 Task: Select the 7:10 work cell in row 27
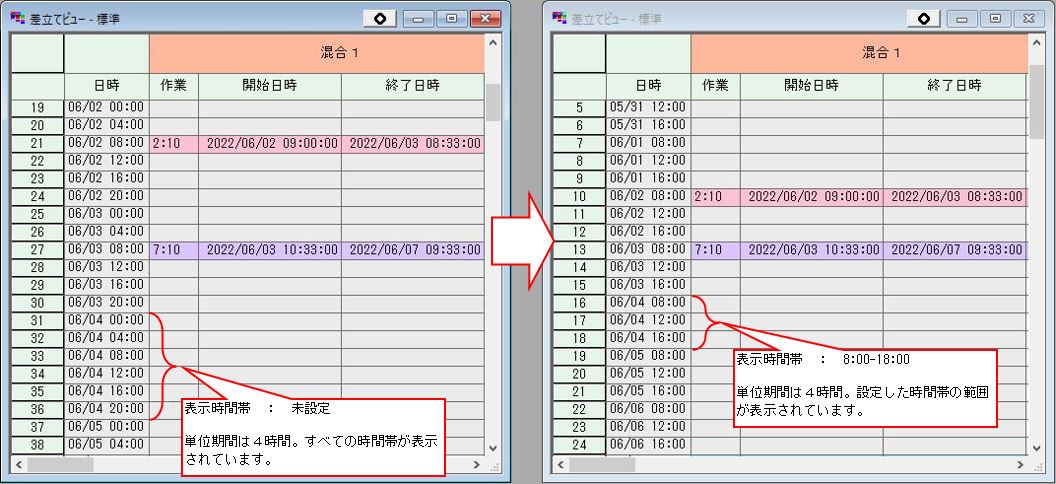174,250
